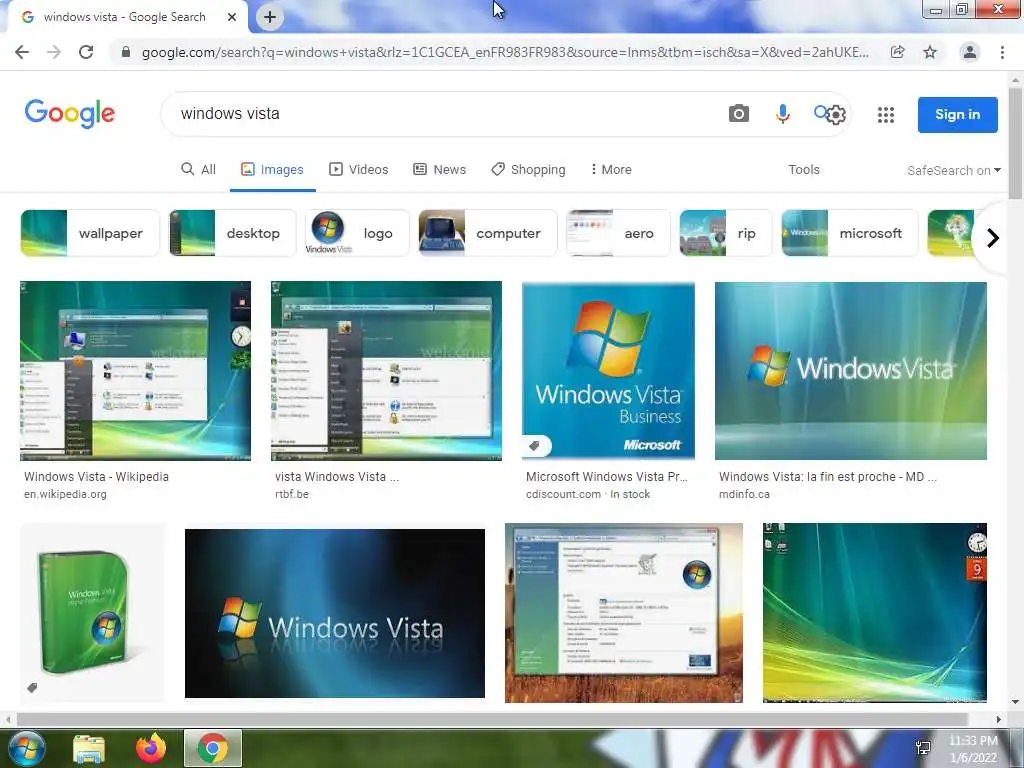The height and width of the screenshot is (768, 1024).
Task: Open the News tab
Action: [440, 170]
